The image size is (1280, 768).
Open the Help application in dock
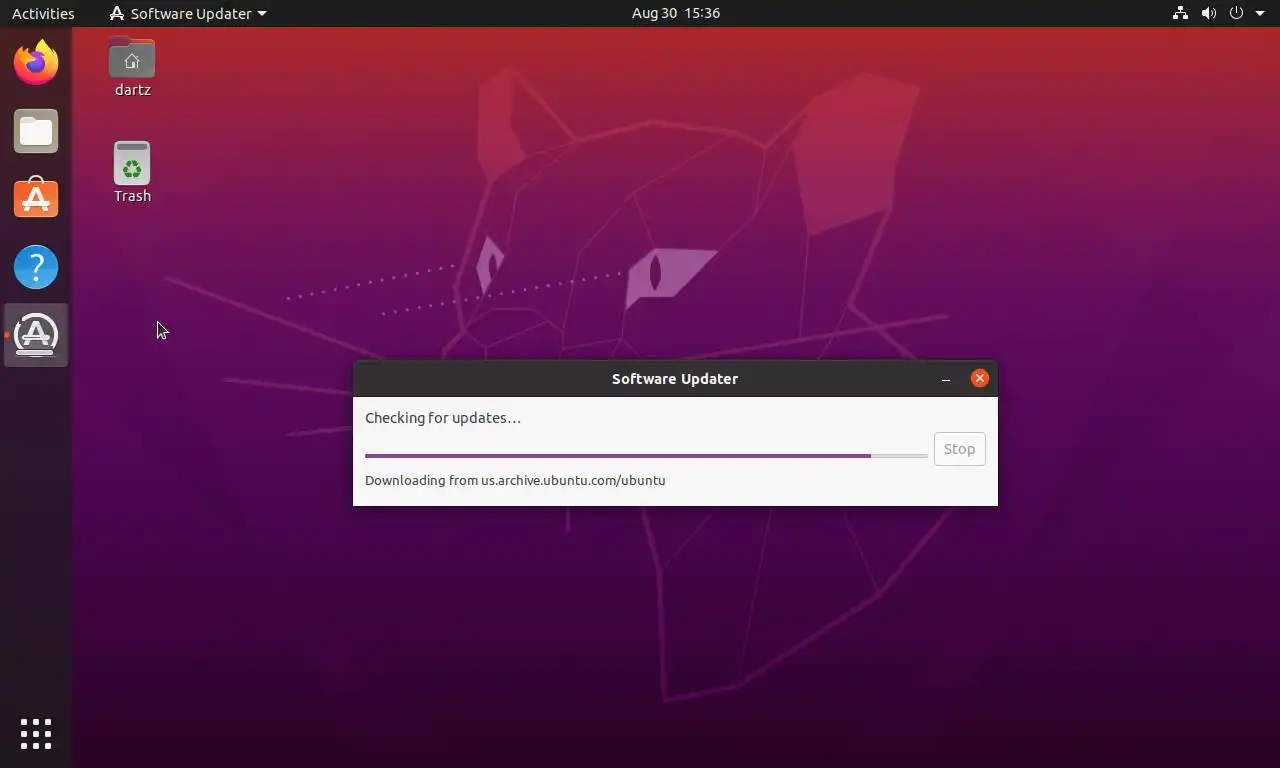36,267
